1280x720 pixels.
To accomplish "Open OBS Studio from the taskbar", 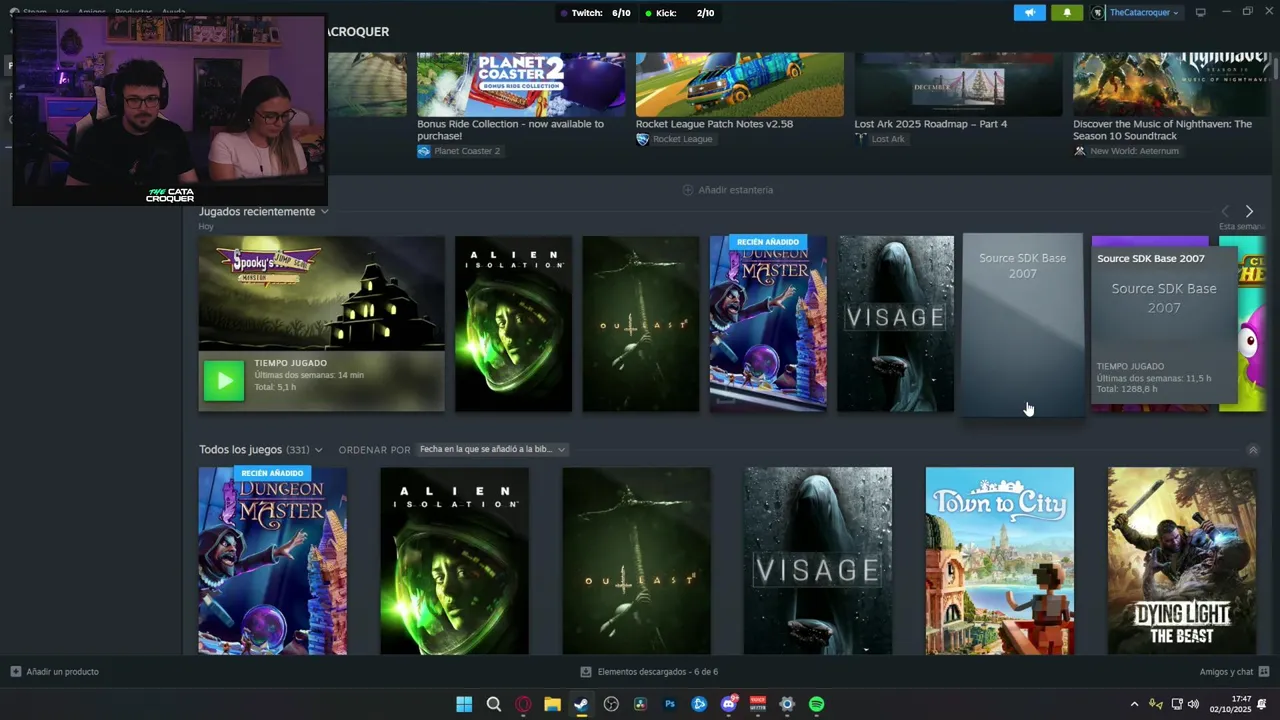I will pos(611,704).
